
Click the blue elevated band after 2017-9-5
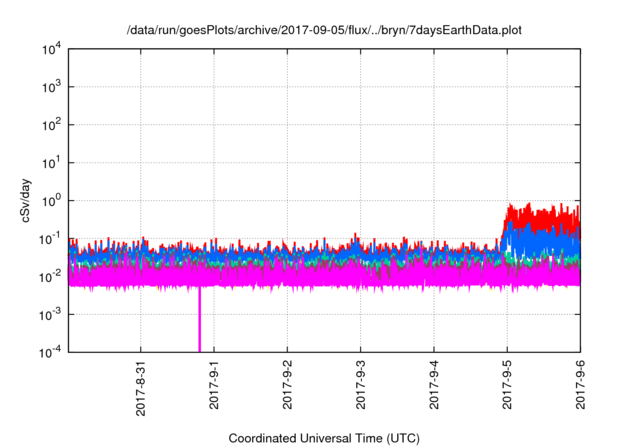(543, 243)
